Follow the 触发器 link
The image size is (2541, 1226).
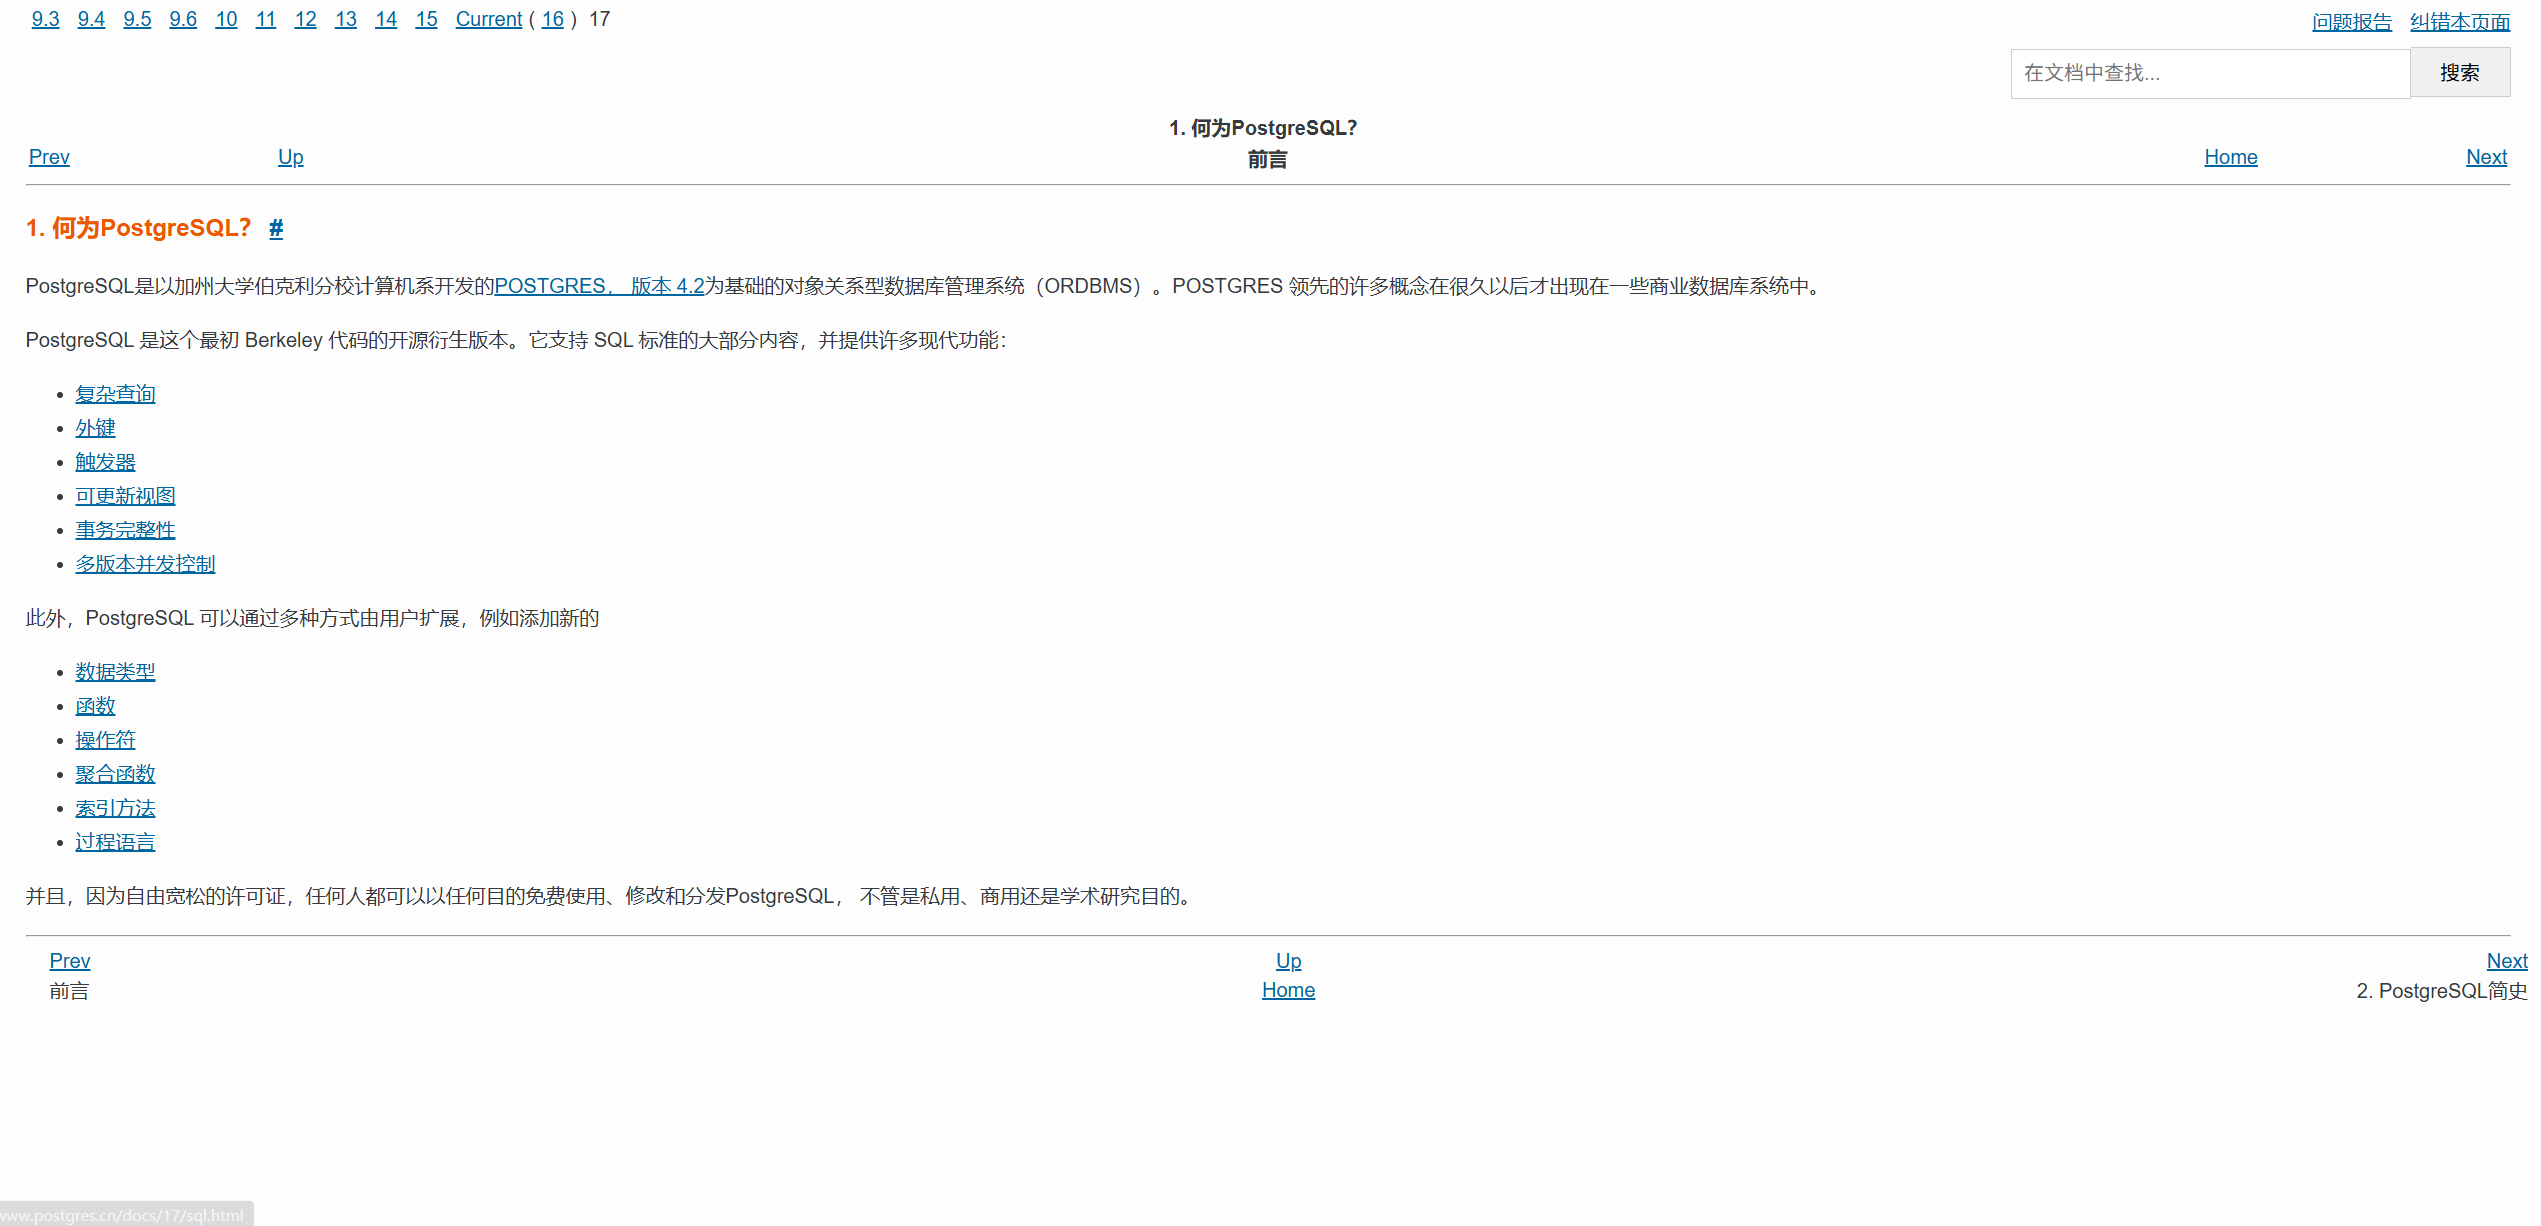coord(105,462)
